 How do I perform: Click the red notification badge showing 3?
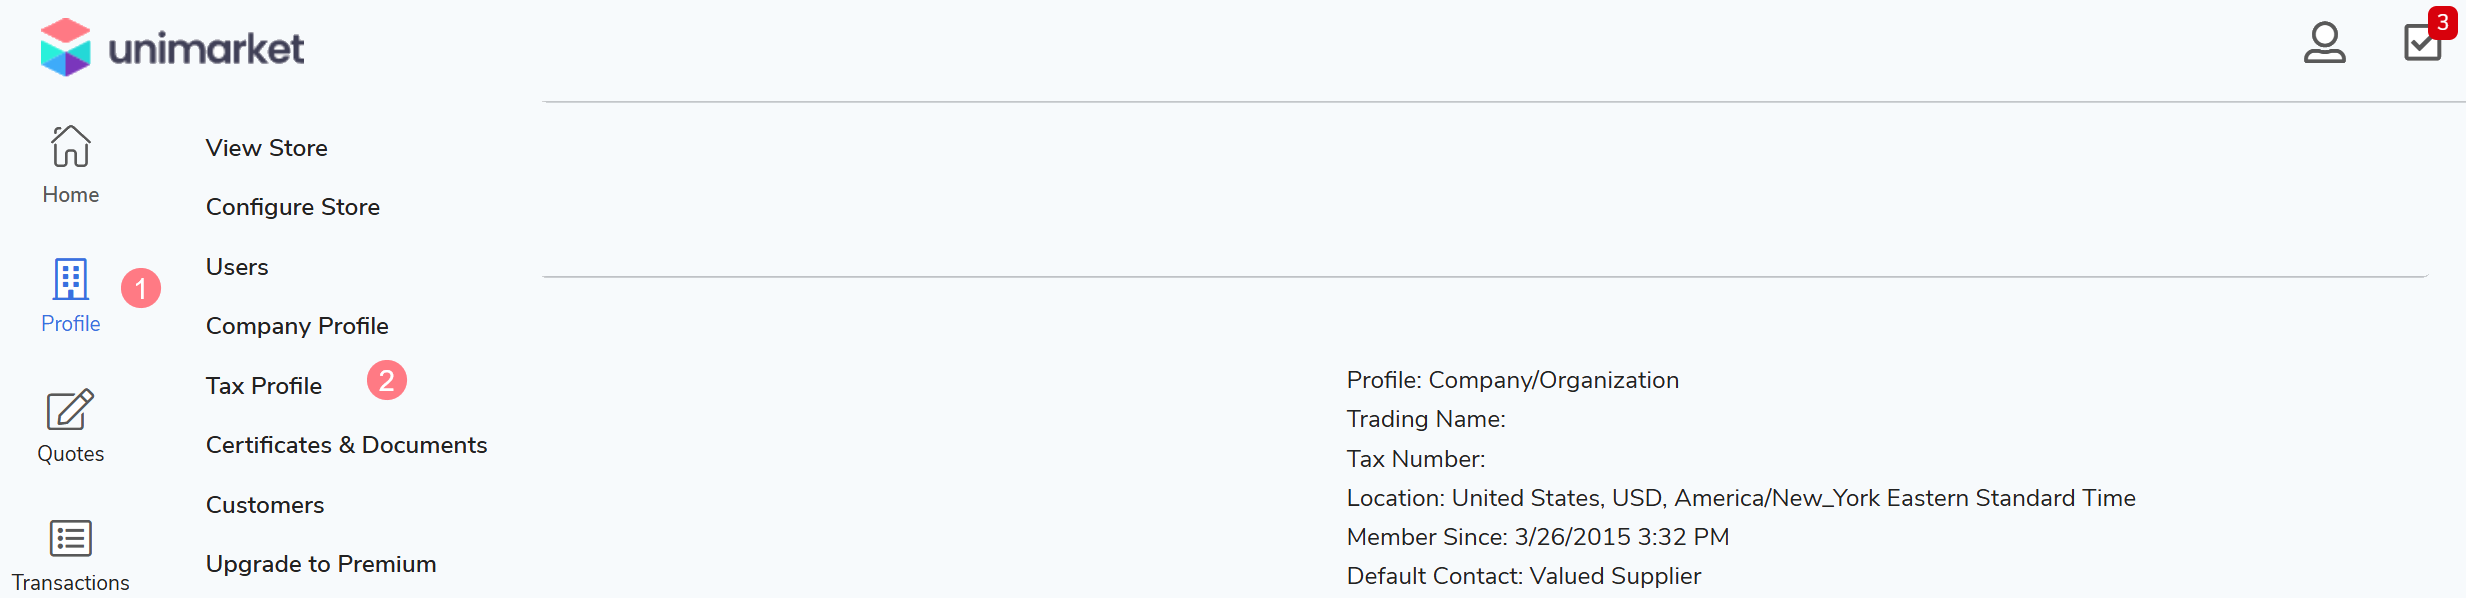click(x=2442, y=22)
